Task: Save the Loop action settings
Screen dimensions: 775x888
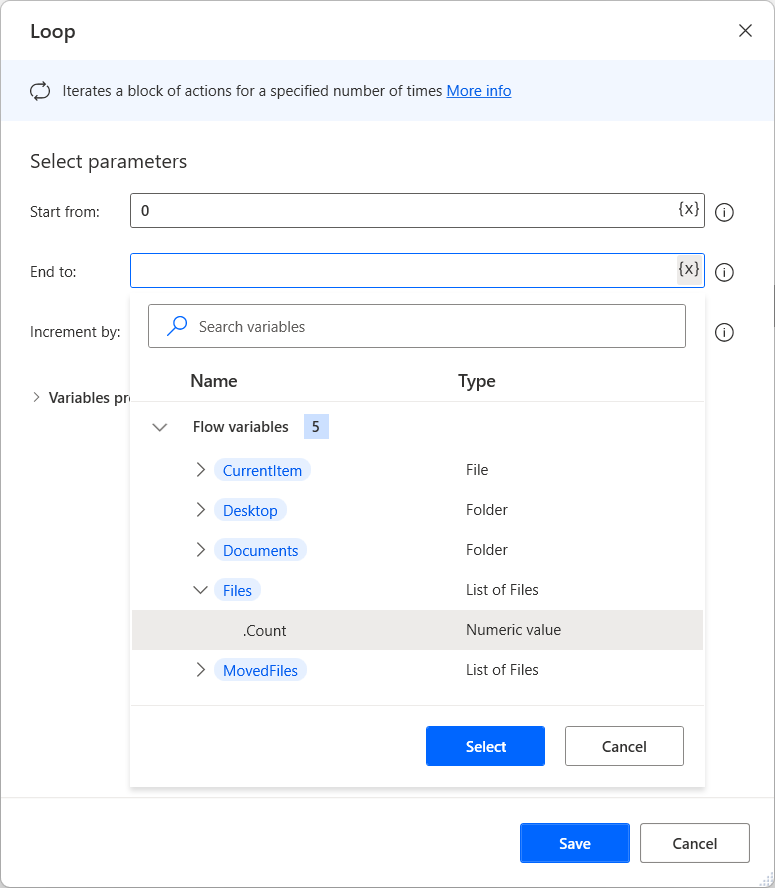Action: click(574, 842)
